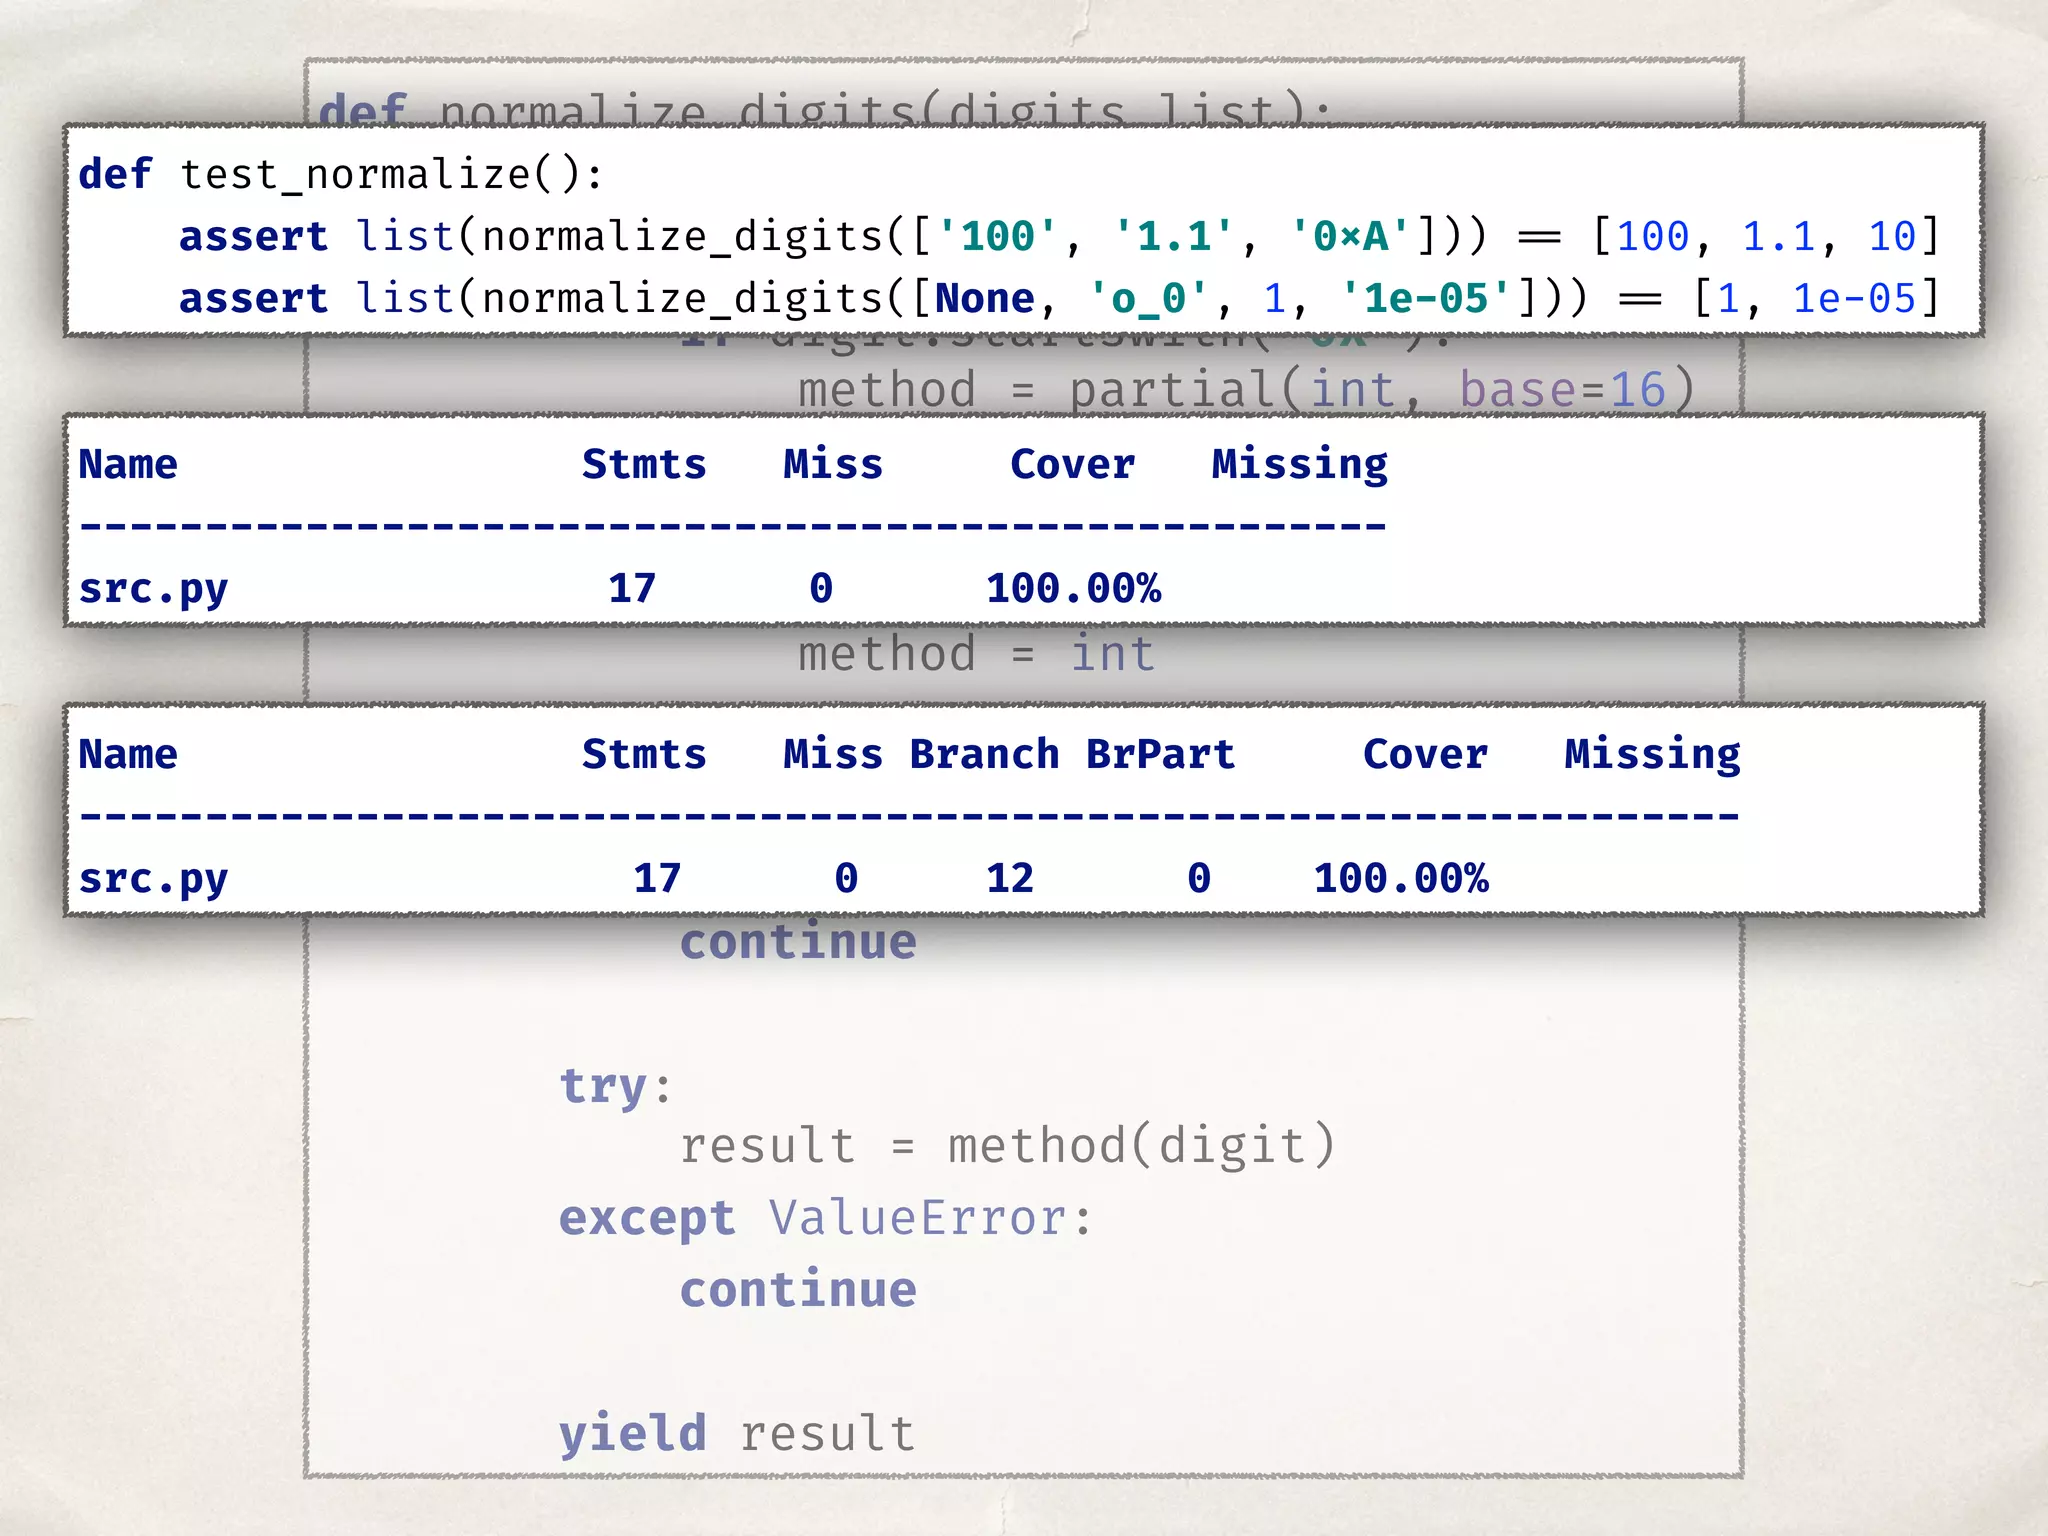
Task: Click the unquoted 1e-05 in the expected list
Action: (1854, 299)
